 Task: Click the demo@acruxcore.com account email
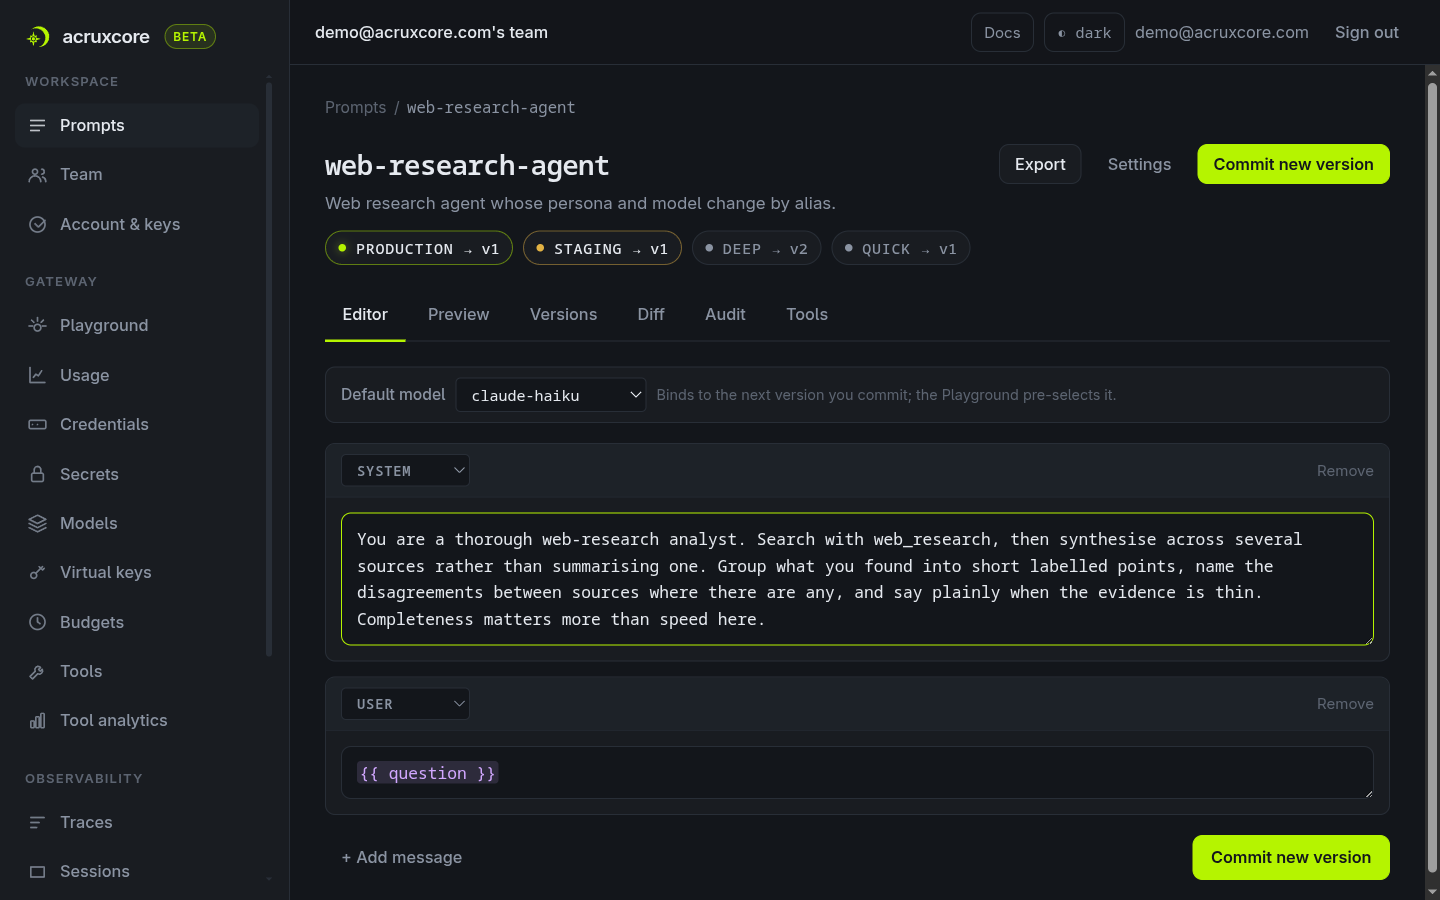pos(1221,32)
